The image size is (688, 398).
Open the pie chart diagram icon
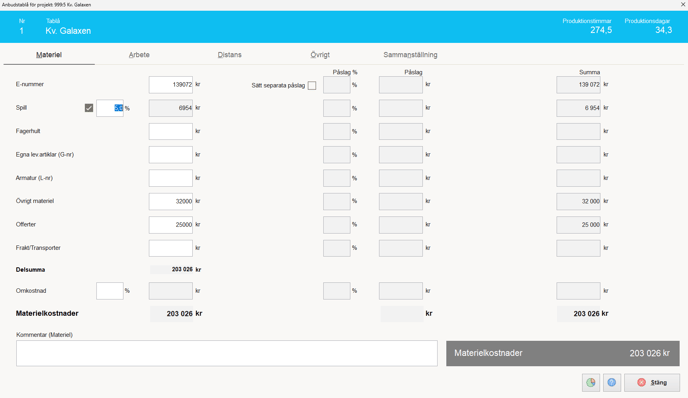coord(591,383)
